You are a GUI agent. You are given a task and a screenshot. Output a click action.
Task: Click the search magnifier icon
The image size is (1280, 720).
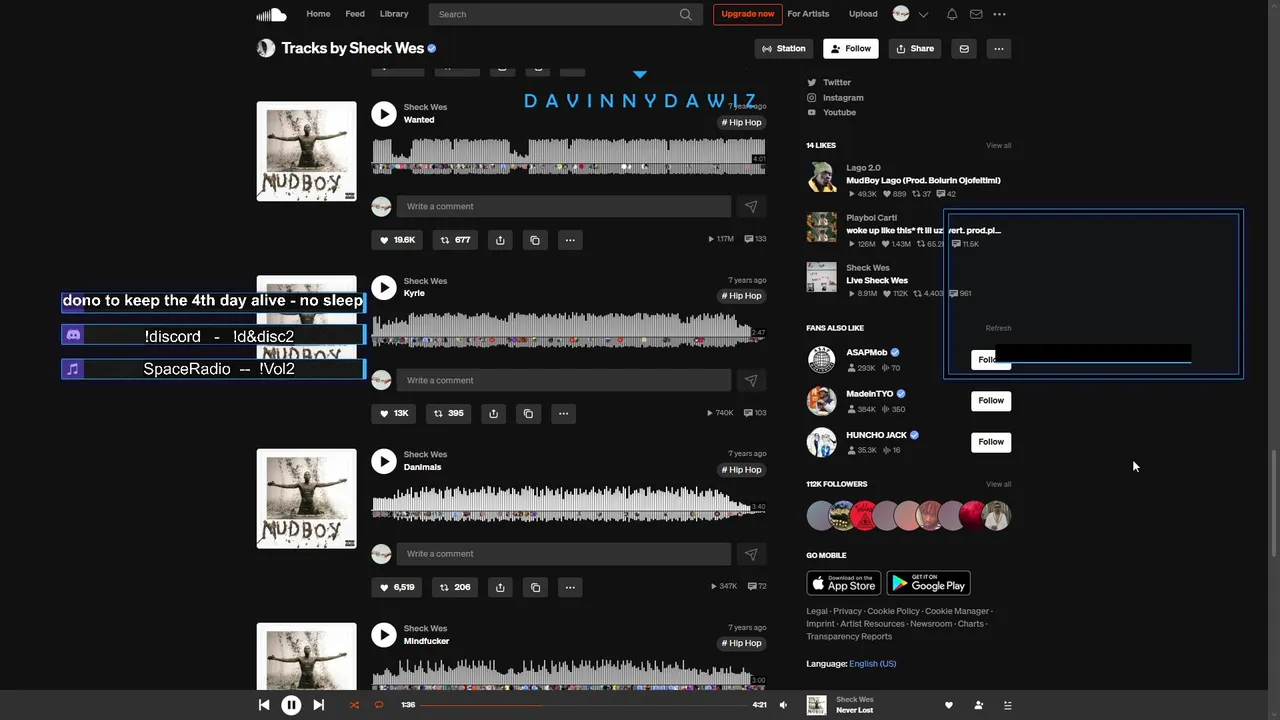pyautogui.click(x=686, y=14)
